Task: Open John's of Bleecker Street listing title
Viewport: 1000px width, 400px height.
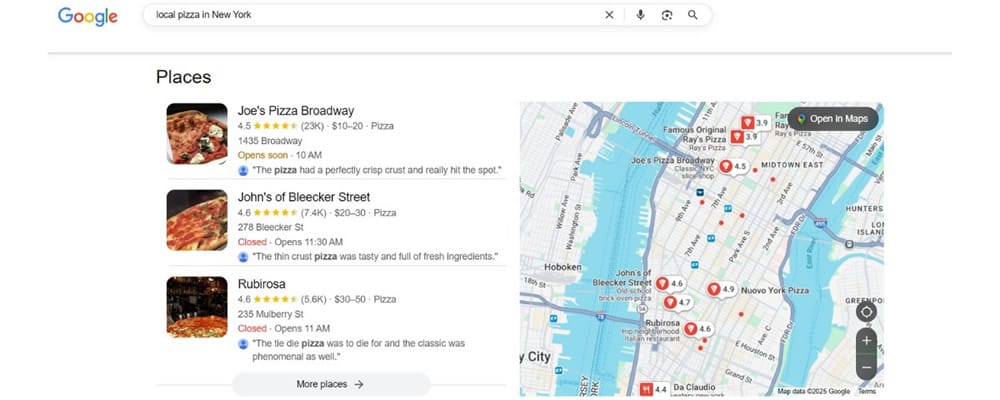Action: click(x=304, y=197)
